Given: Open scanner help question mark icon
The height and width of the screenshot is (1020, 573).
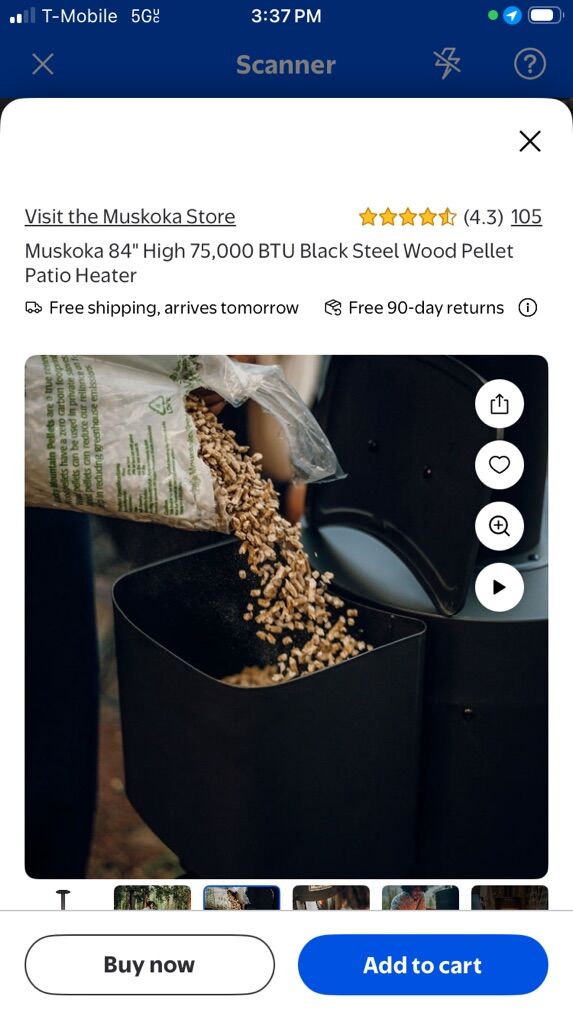Looking at the screenshot, I should [x=529, y=64].
